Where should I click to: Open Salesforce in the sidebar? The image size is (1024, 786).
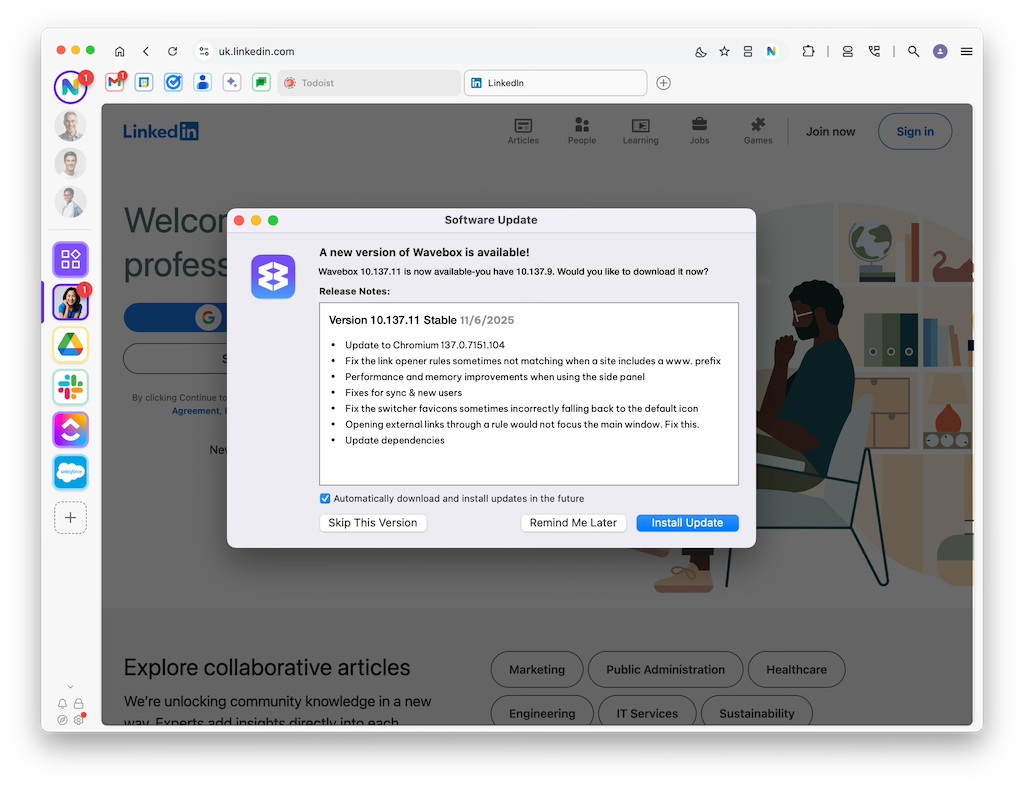point(71,472)
